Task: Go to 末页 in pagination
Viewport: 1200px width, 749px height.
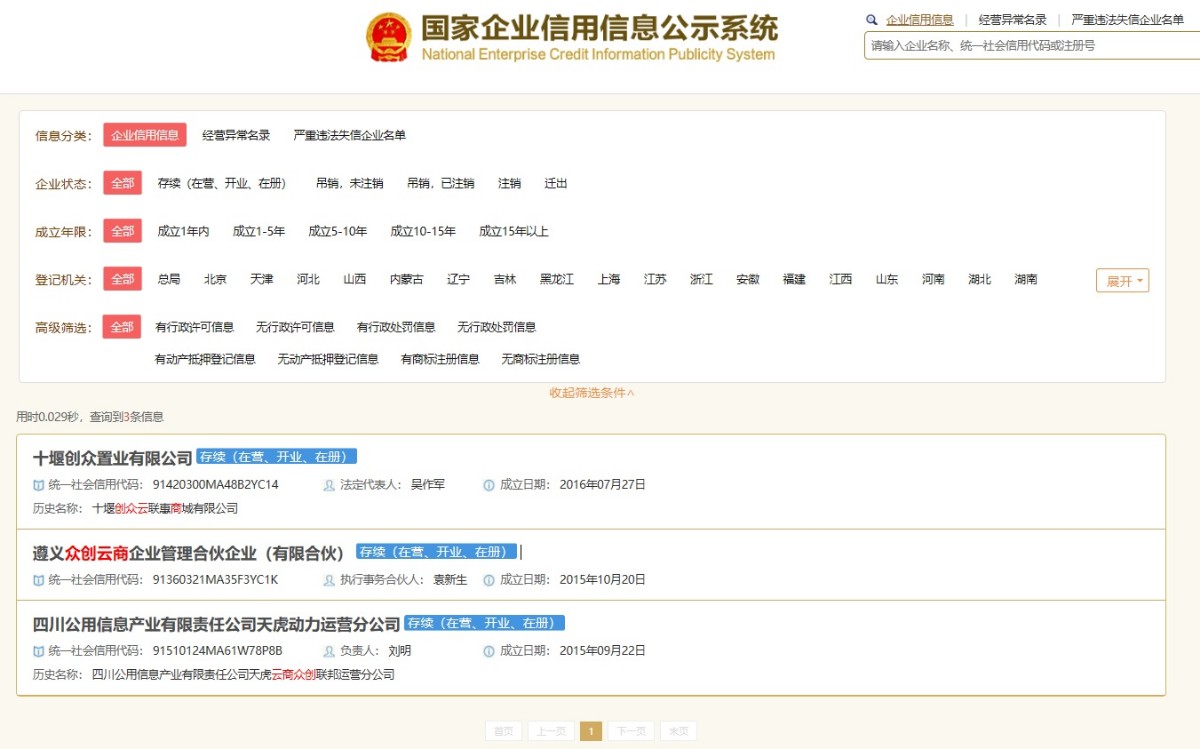Action: click(x=678, y=731)
